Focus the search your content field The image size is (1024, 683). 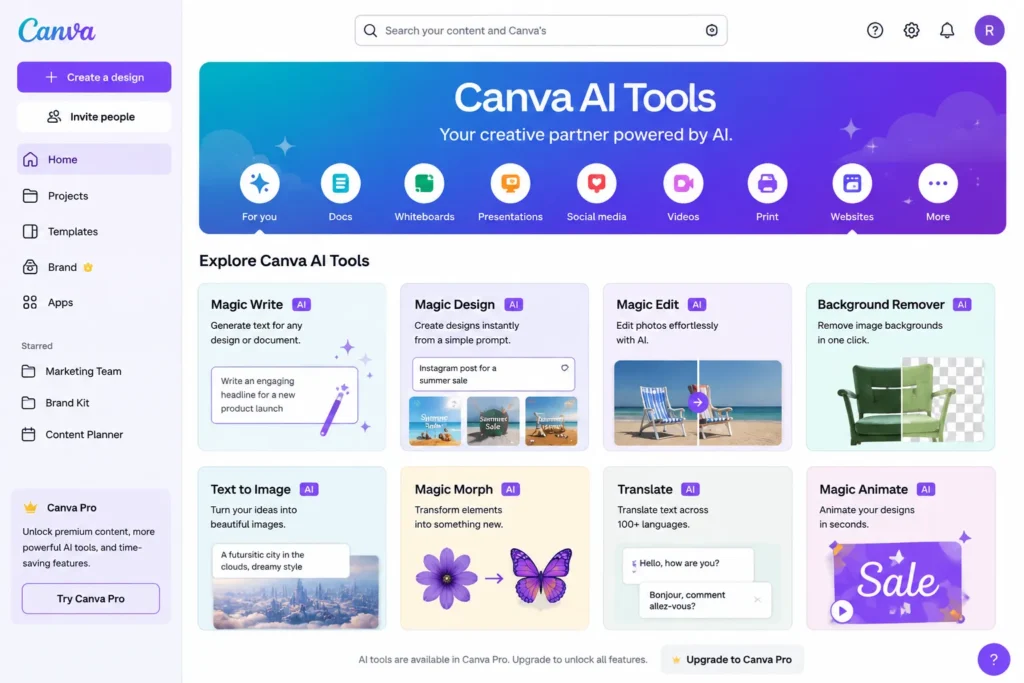tap(541, 30)
